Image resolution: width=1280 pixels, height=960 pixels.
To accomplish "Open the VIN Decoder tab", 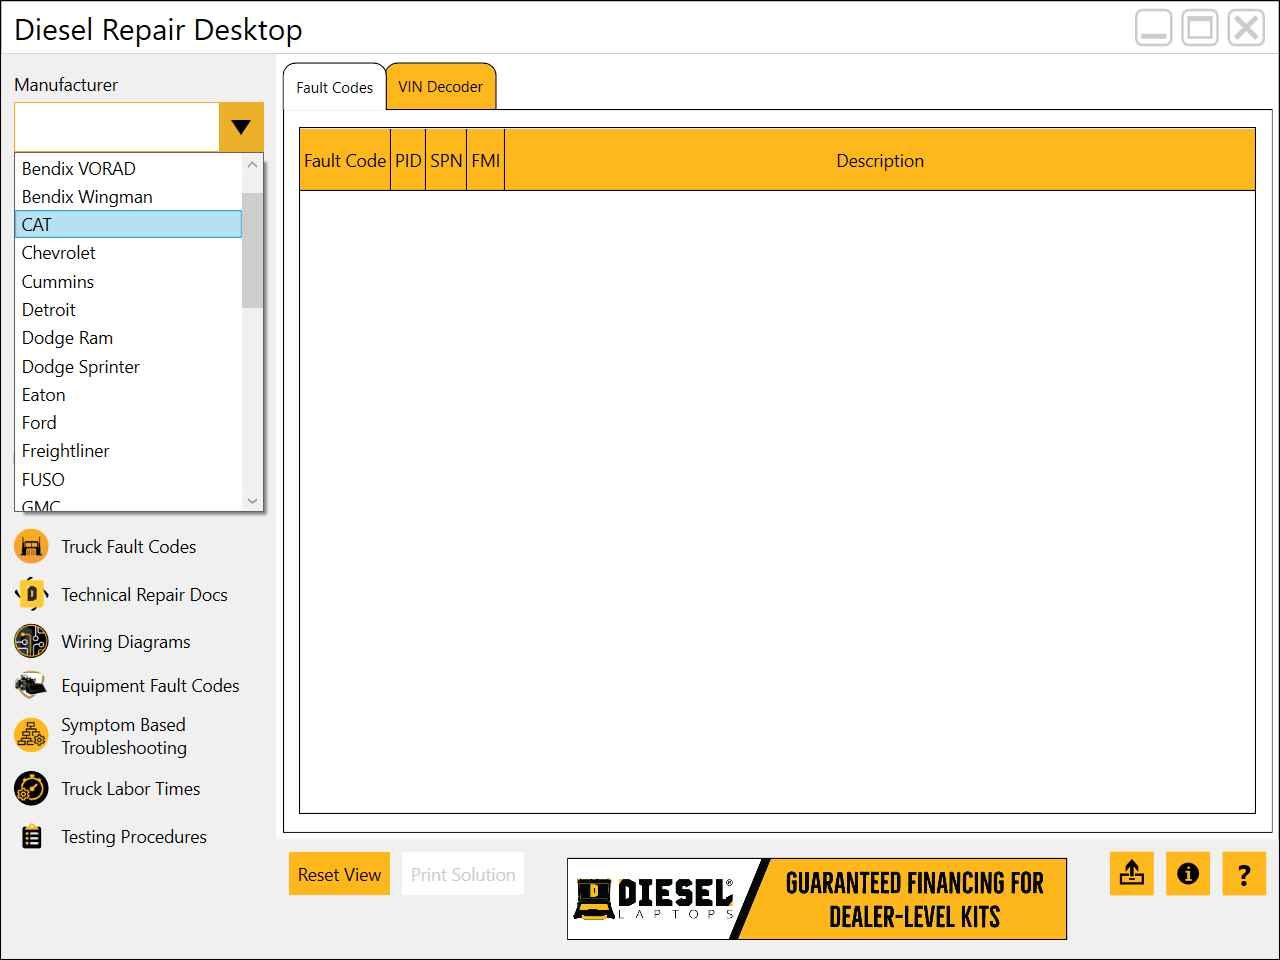I will [440, 86].
